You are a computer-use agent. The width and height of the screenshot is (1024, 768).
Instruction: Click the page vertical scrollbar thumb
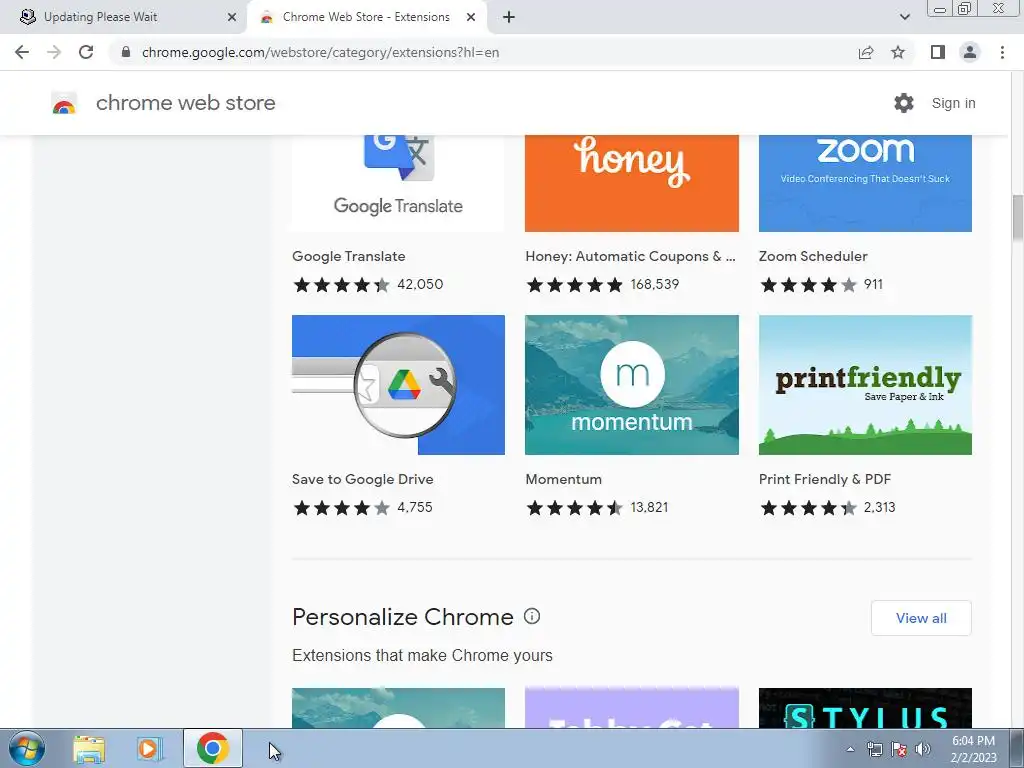pyautogui.click(x=1017, y=217)
